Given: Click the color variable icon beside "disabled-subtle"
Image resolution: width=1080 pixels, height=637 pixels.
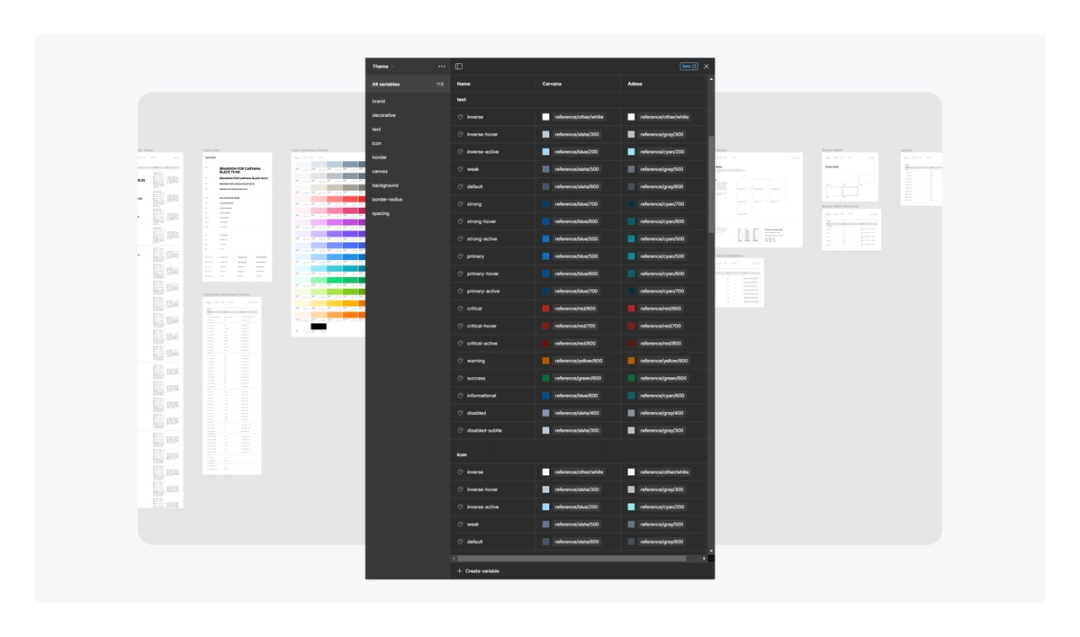Looking at the screenshot, I should (460, 430).
